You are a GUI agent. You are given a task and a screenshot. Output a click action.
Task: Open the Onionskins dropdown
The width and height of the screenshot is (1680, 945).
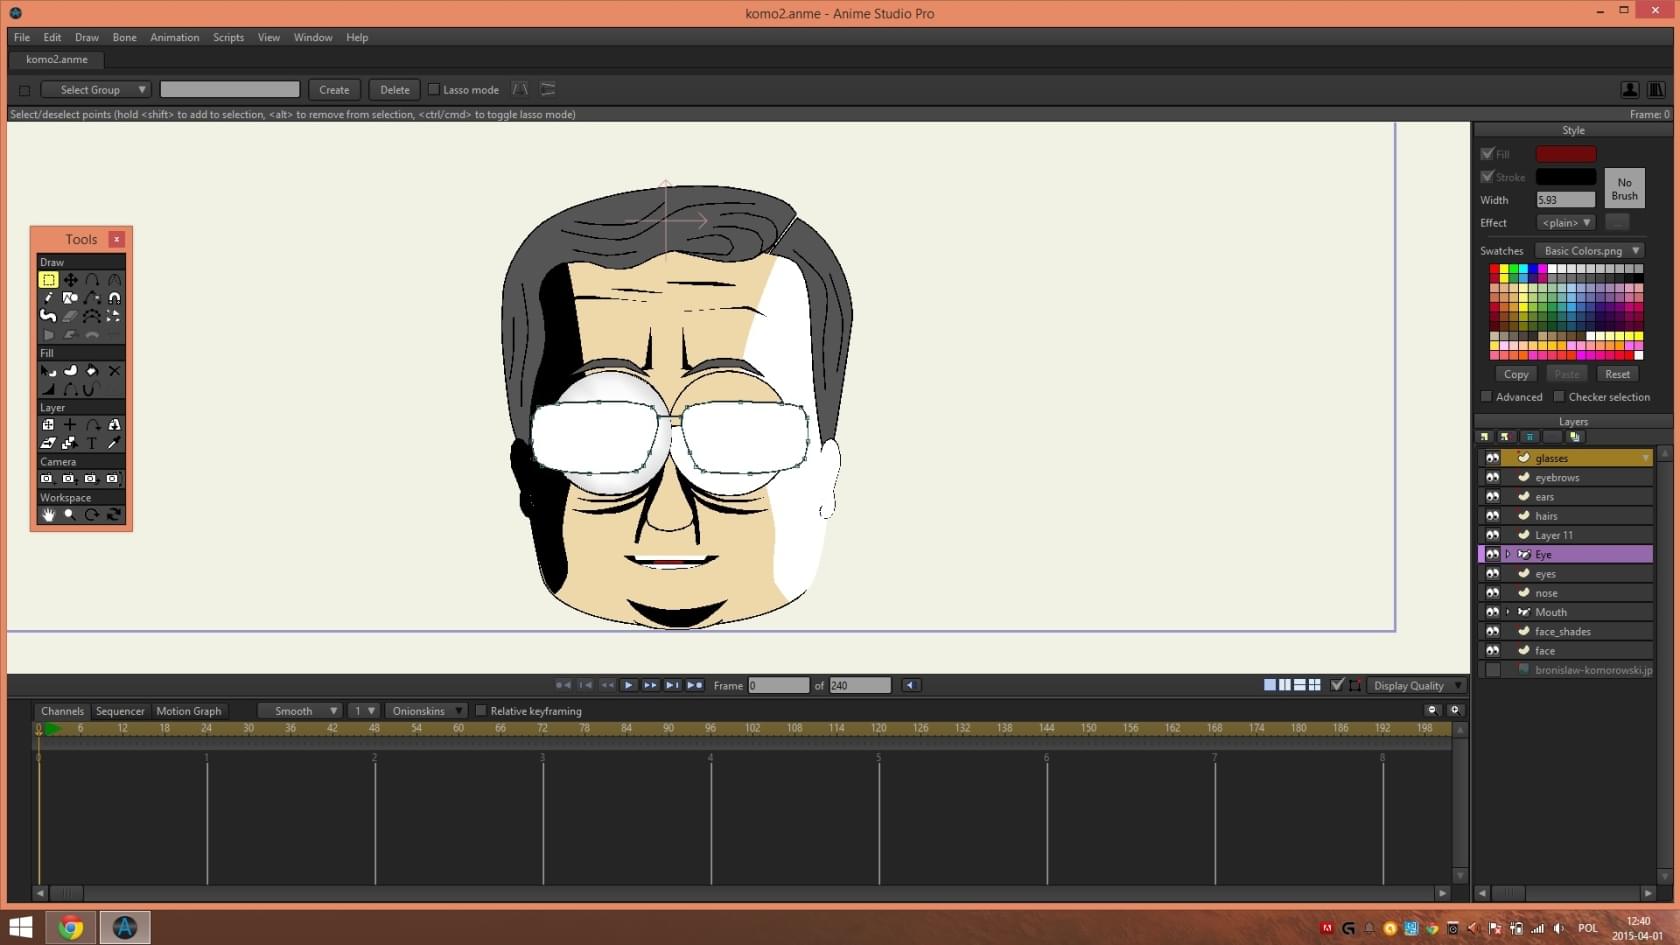[x=426, y=711]
